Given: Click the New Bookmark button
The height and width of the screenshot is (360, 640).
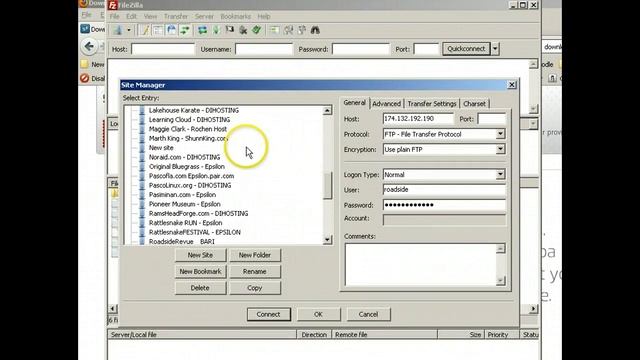Looking at the screenshot, I should click(x=200, y=271).
